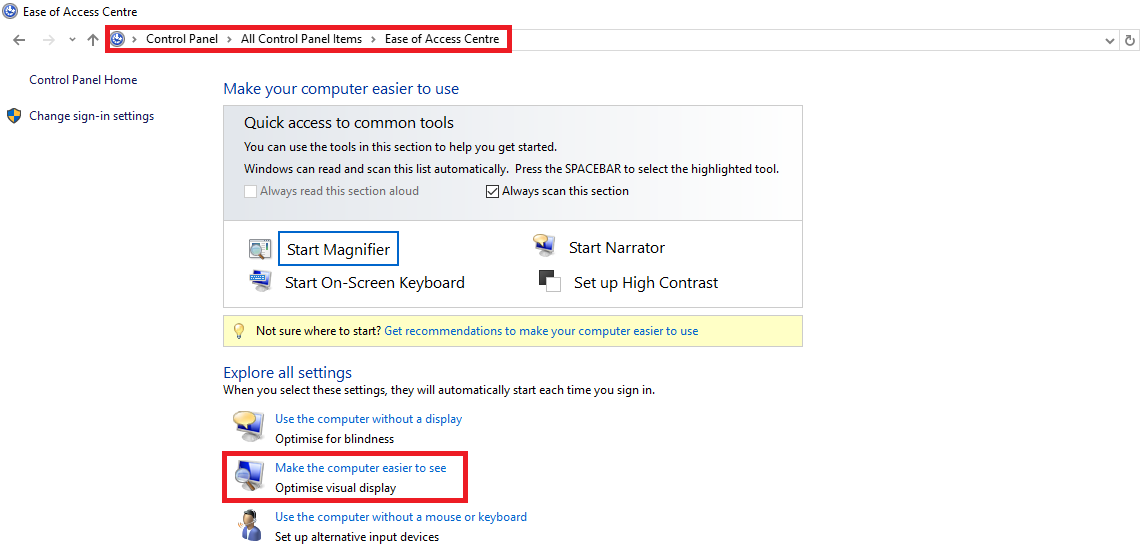Image resolution: width=1146 pixels, height=549 pixels.
Task: Expand chevron after All Control Panel Items
Action: [373, 39]
